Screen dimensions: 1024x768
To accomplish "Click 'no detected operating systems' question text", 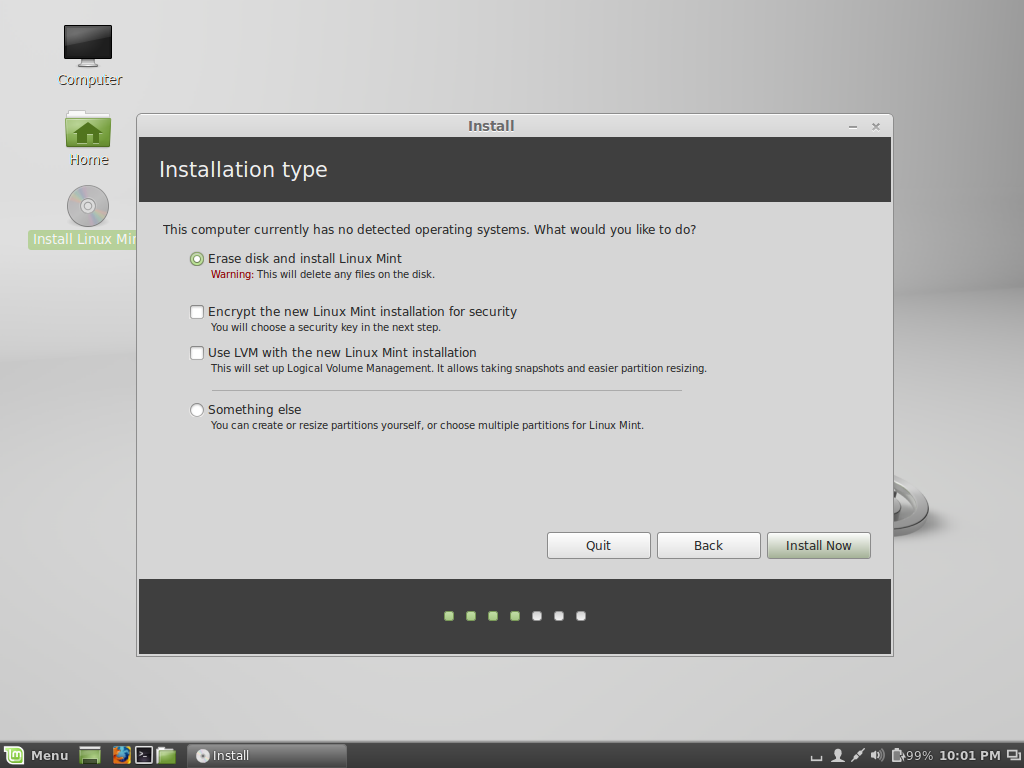I will coord(430,230).
